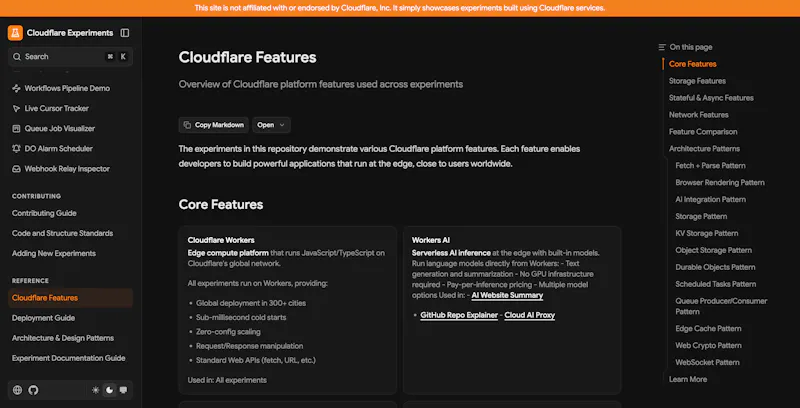Jump to Network Features section
The height and width of the screenshot is (408, 800).
698,115
